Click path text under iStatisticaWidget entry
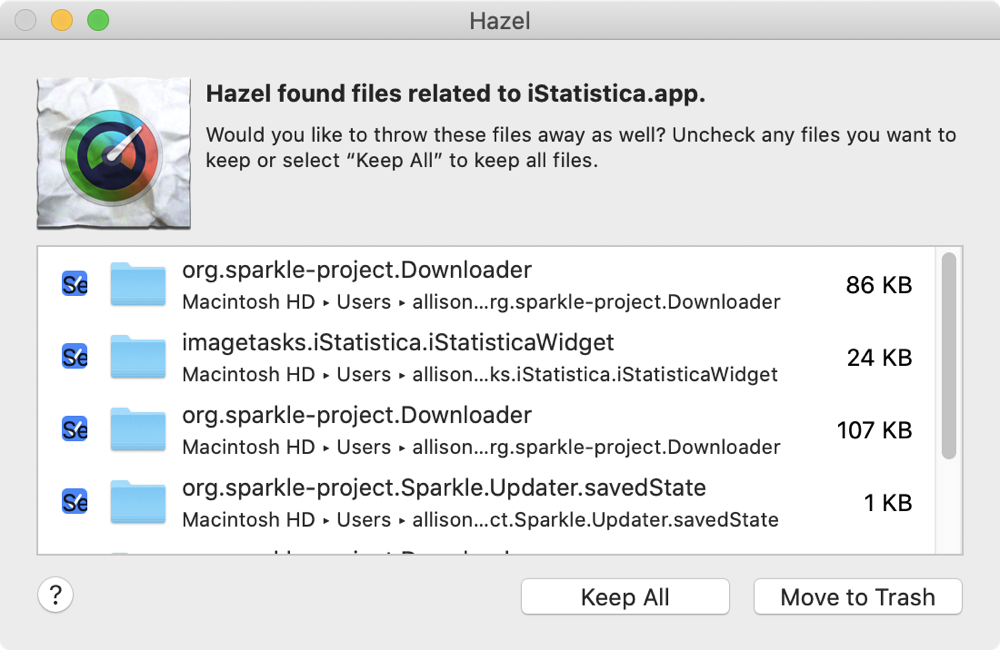Viewport: 1000px width, 650px height. click(480, 375)
